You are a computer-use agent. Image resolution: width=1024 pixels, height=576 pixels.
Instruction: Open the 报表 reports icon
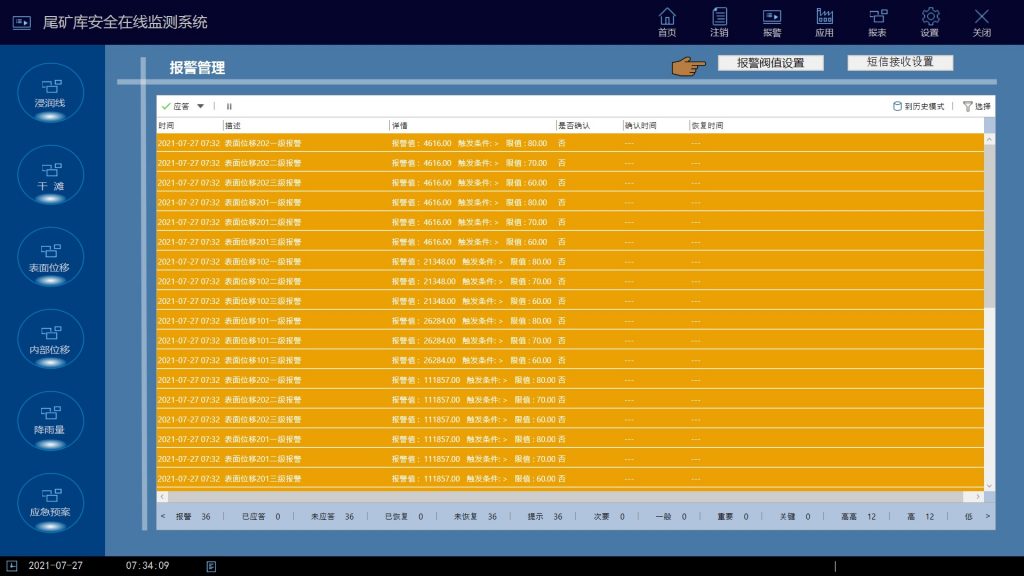(877, 22)
